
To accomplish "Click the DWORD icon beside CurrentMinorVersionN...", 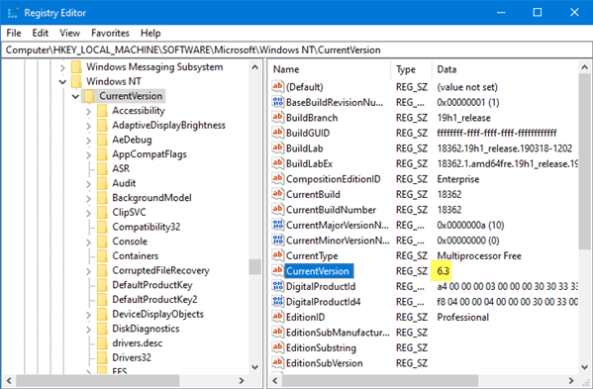I will (x=278, y=240).
